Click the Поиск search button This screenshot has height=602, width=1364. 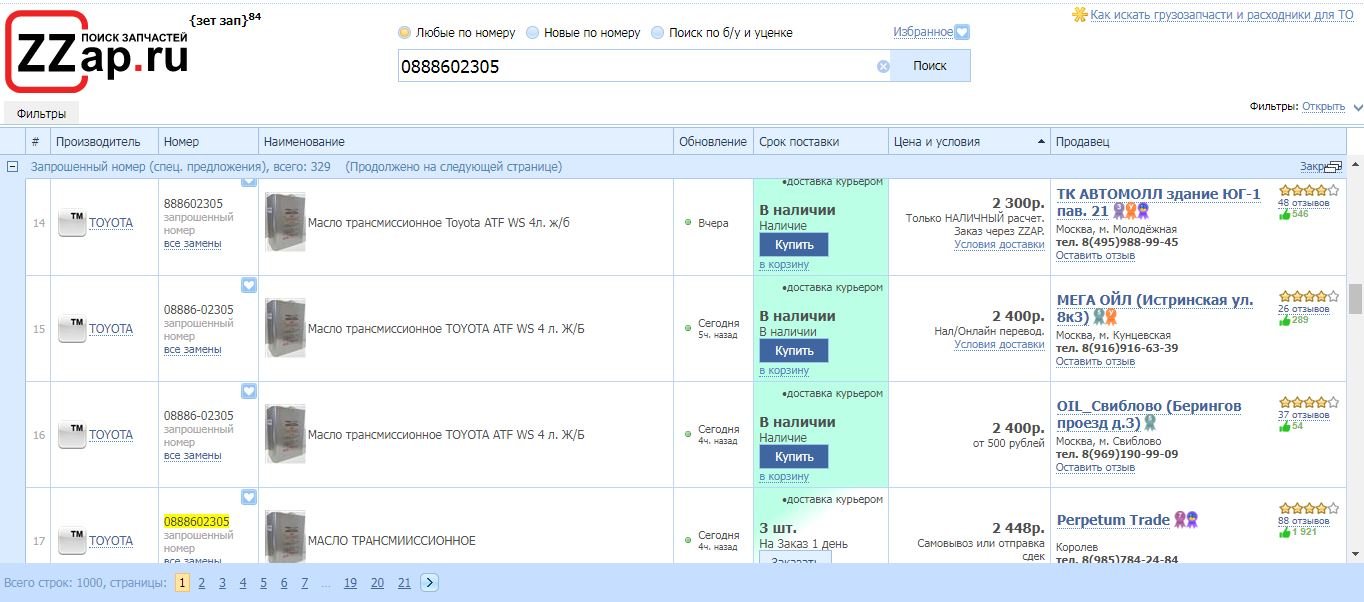[x=930, y=66]
